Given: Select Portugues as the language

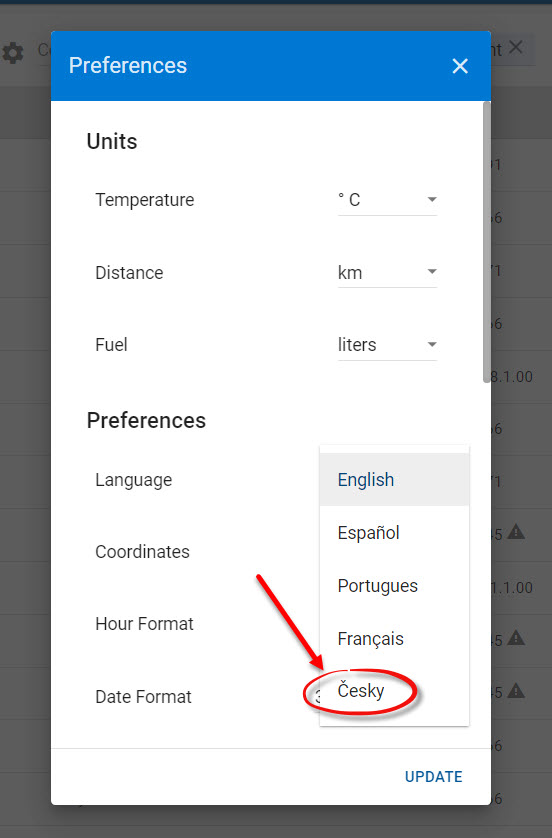Looking at the screenshot, I should [x=394, y=586].
